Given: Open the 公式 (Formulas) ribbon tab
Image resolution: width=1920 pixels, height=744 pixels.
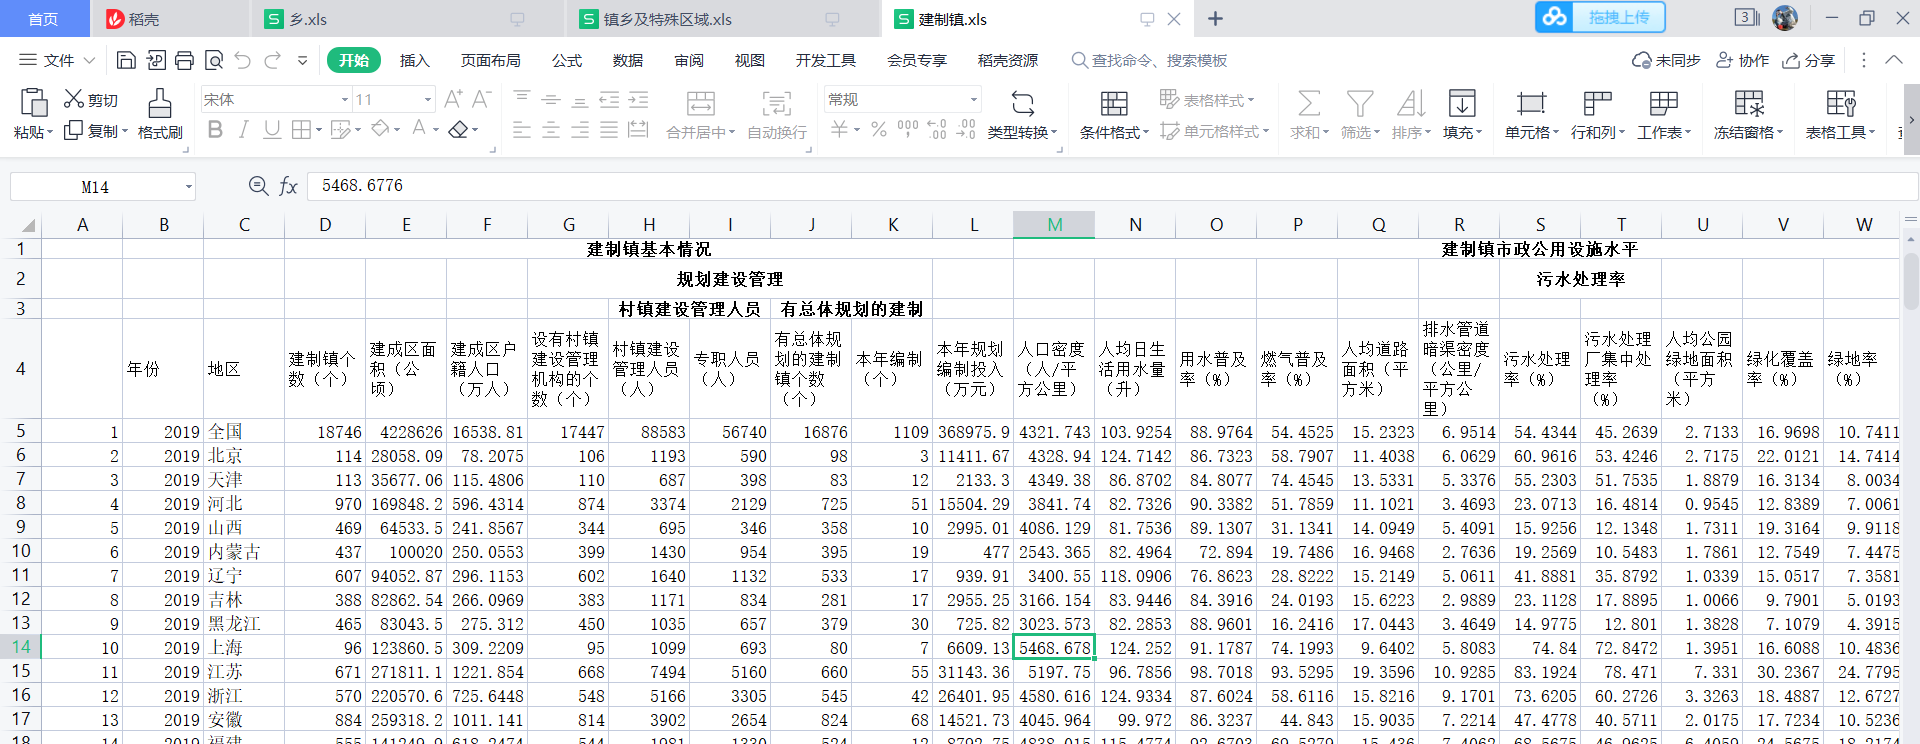Looking at the screenshot, I should (567, 60).
